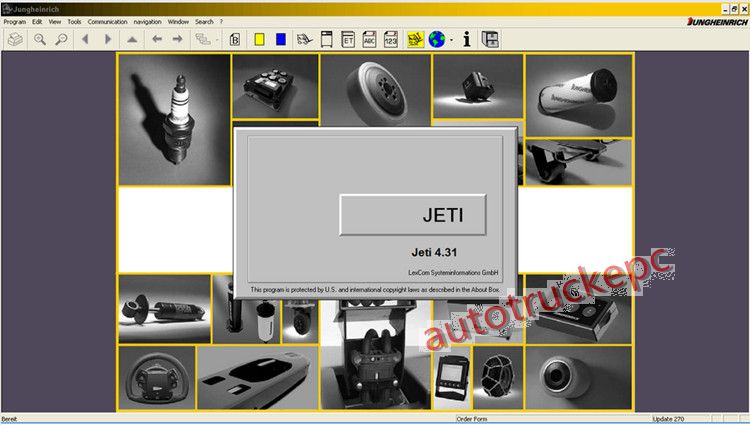Click the '123' number search icon

(x=391, y=39)
